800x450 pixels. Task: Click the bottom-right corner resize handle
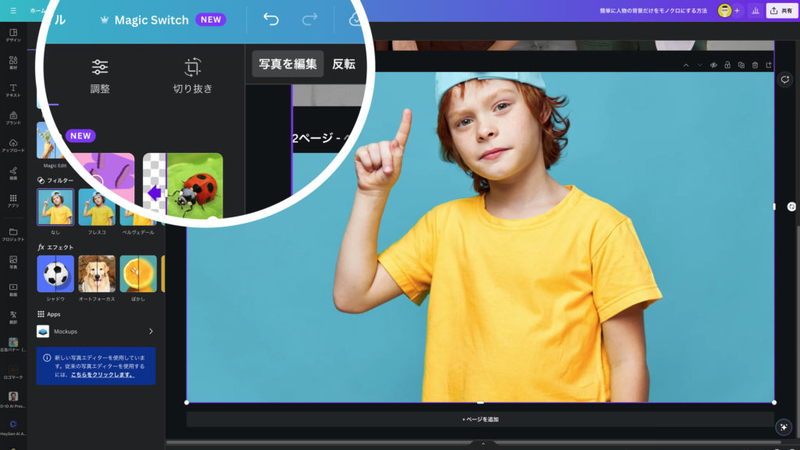coord(774,403)
